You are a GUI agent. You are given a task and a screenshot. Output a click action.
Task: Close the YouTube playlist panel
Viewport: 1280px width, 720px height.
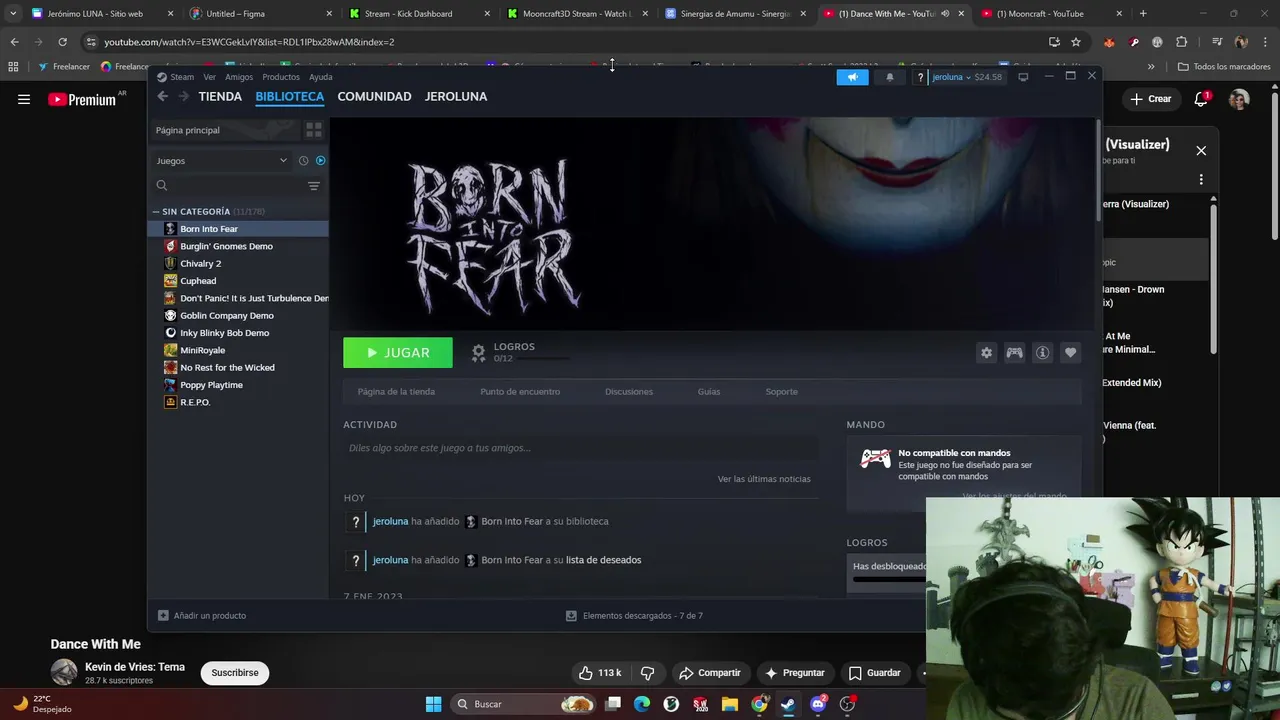(1201, 151)
